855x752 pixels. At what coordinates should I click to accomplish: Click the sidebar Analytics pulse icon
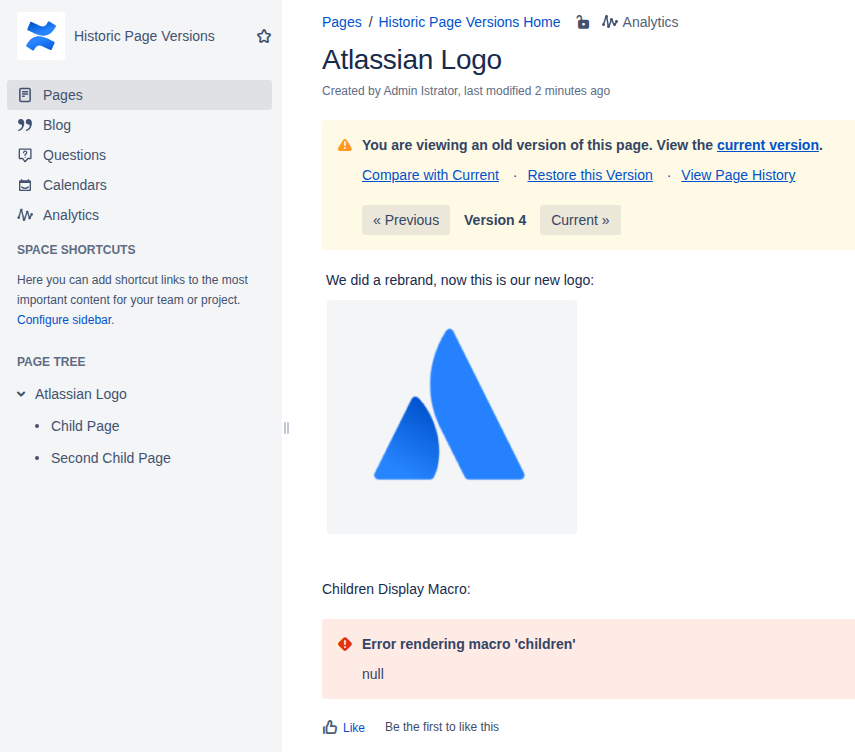pos(25,215)
